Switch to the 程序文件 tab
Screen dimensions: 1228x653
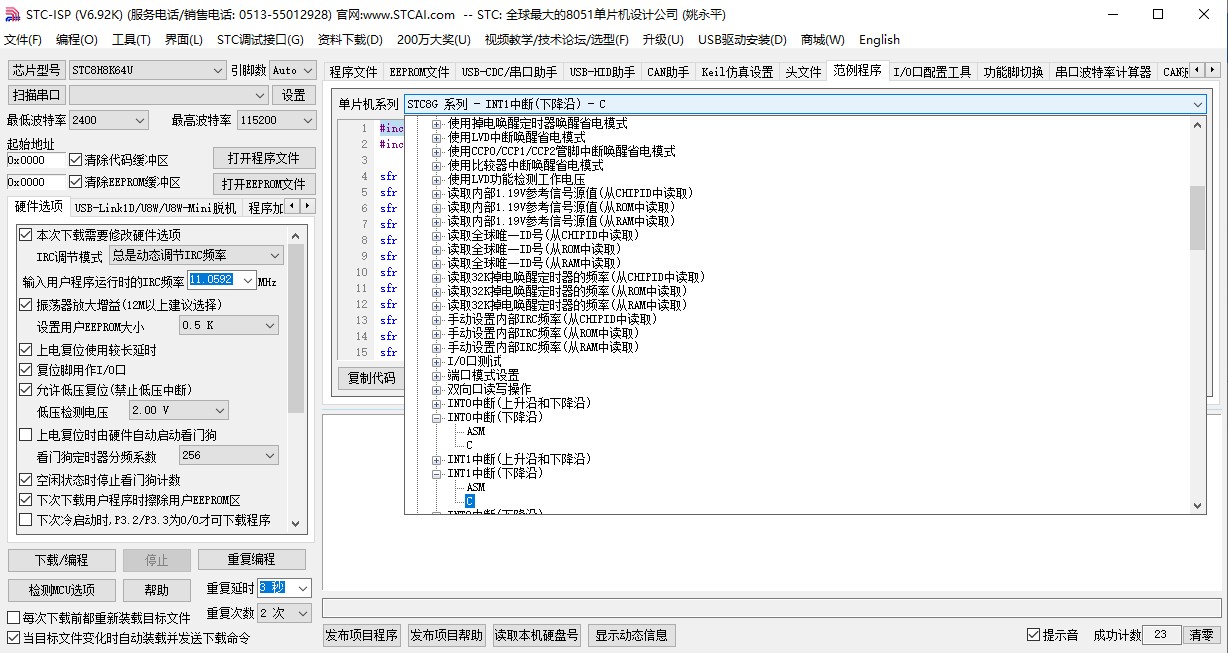(x=354, y=72)
